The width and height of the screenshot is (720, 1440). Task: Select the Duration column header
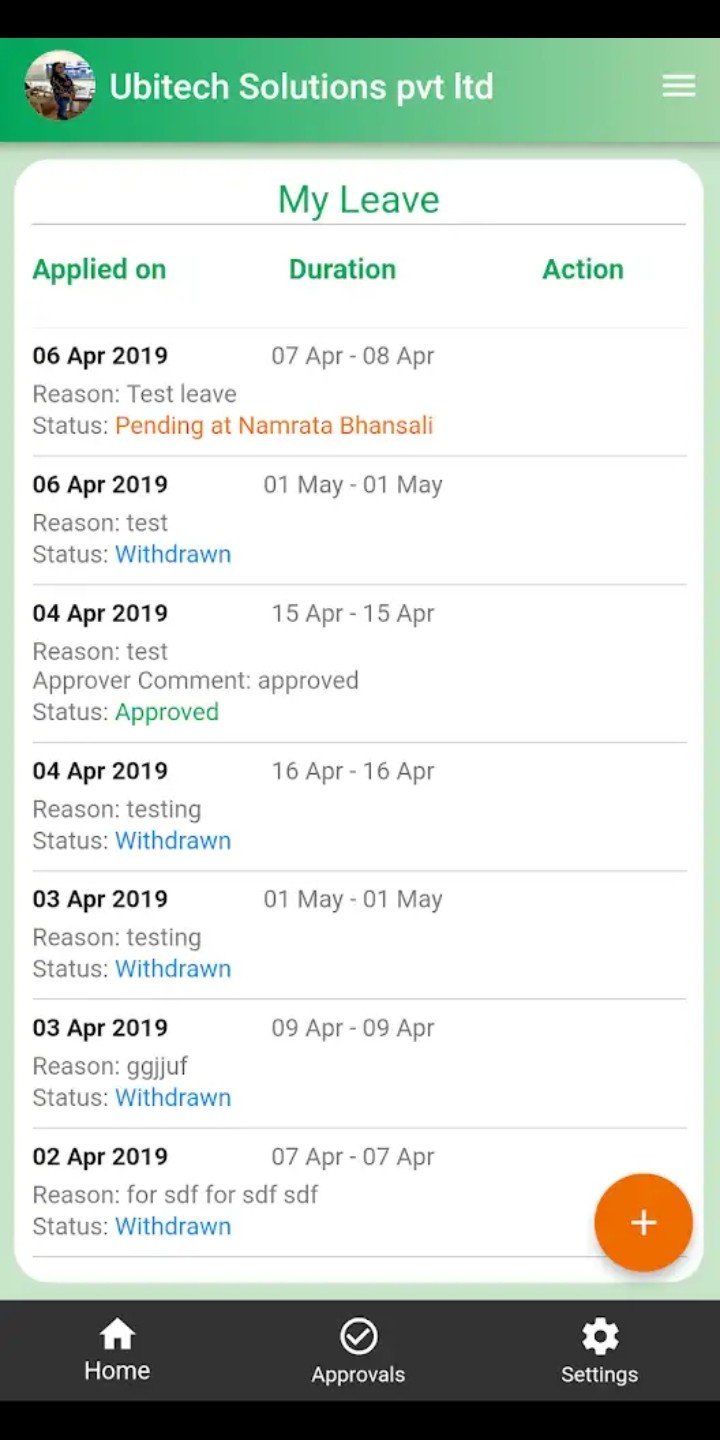tap(342, 269)
